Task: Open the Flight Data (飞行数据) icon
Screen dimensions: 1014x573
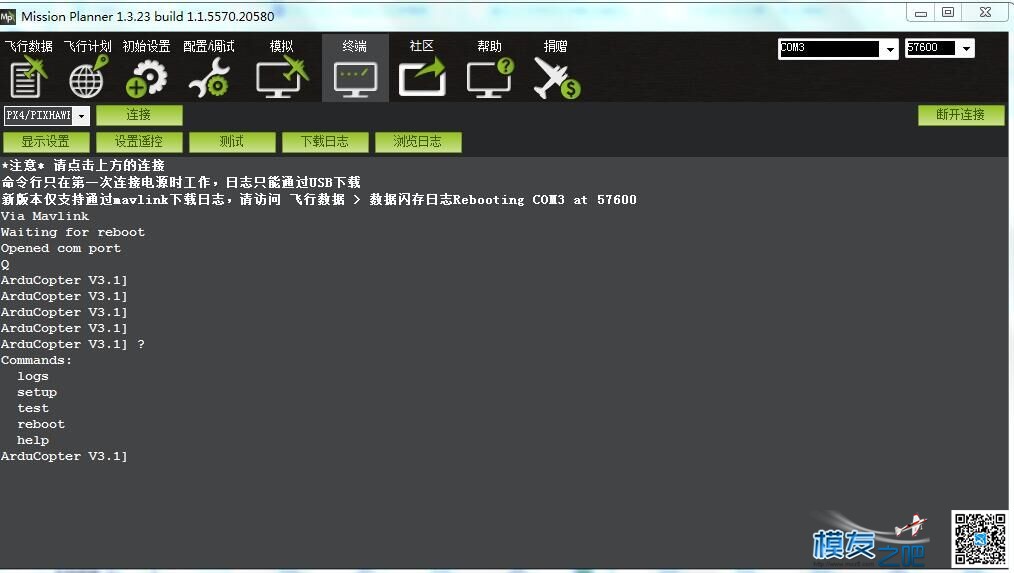Action: pyautogui.click(x=28, y=78)
